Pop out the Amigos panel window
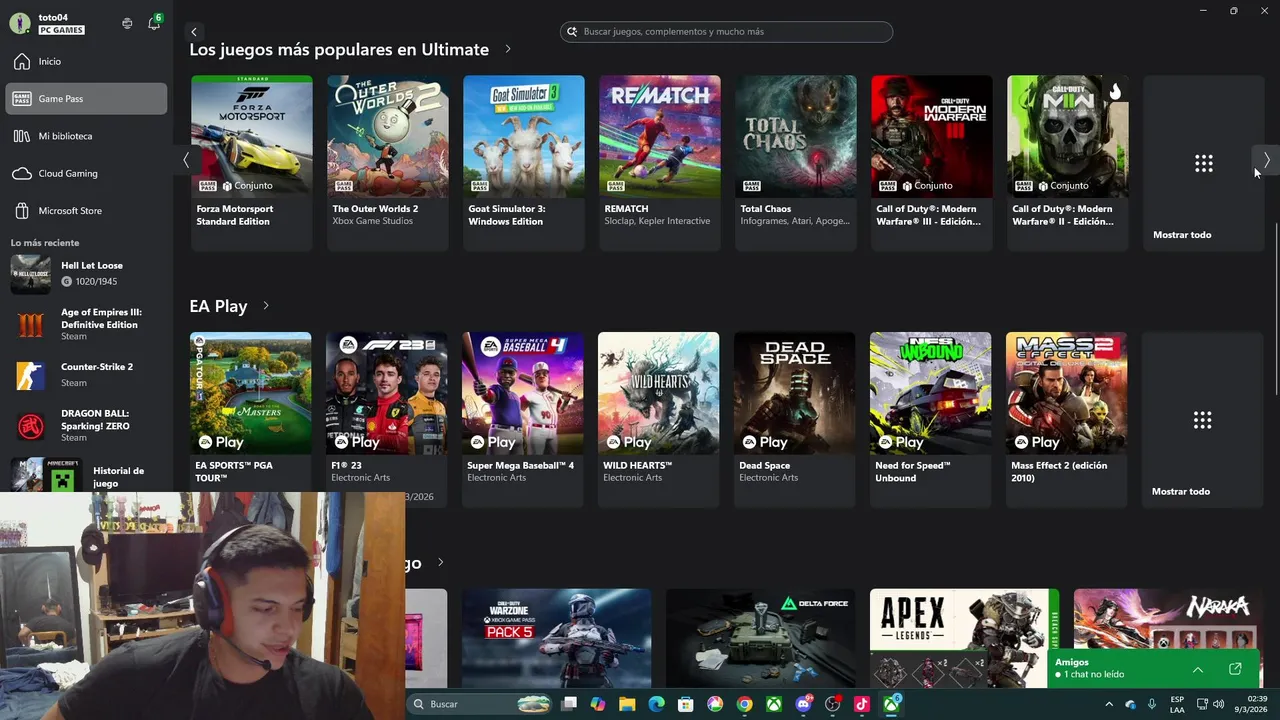The height and width of the screenshot is (720, 1280). [x=1235, y=669]
